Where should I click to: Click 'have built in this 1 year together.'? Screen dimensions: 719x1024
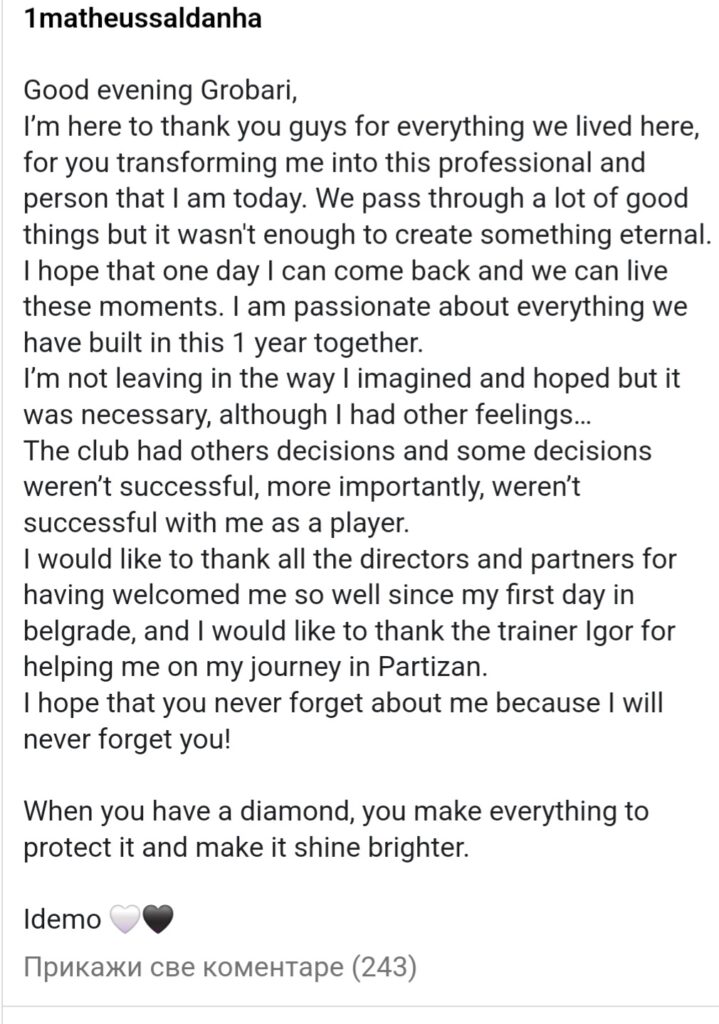coord(223,343)
